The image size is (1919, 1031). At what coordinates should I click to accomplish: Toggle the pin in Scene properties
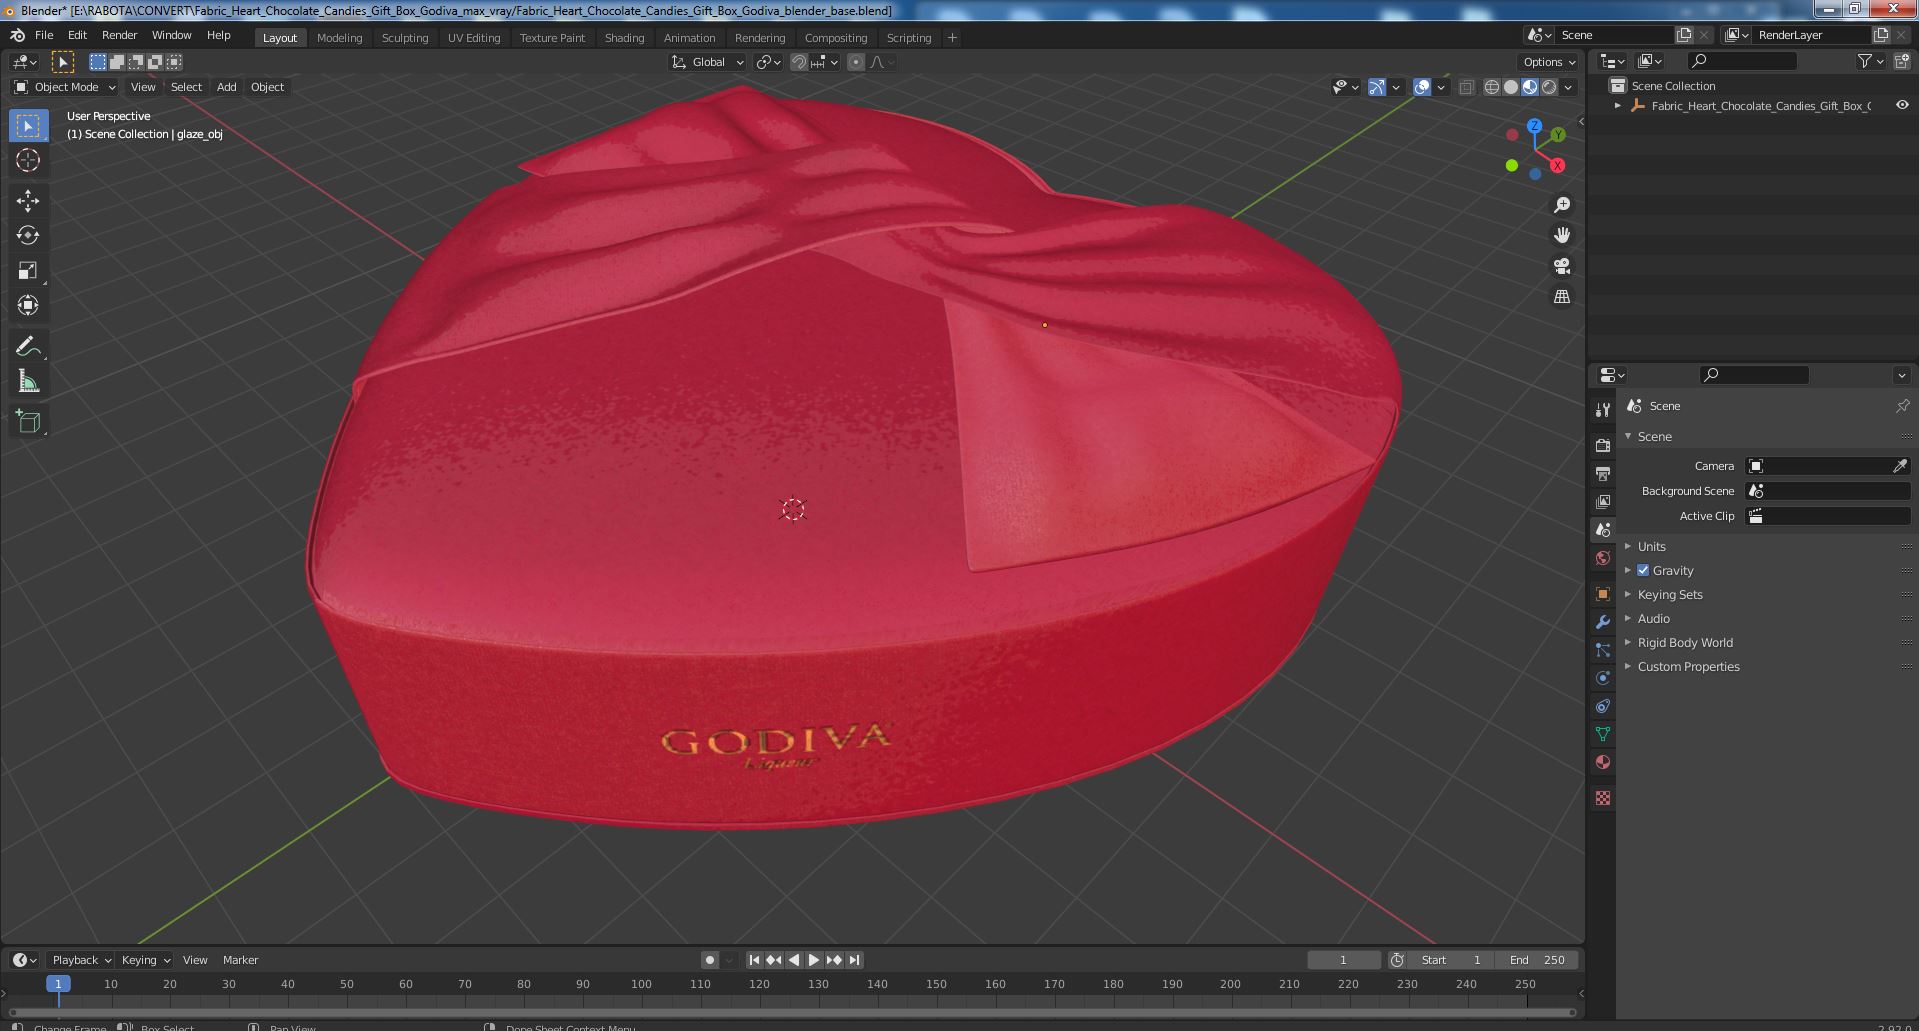click(x=1902, y=406)
